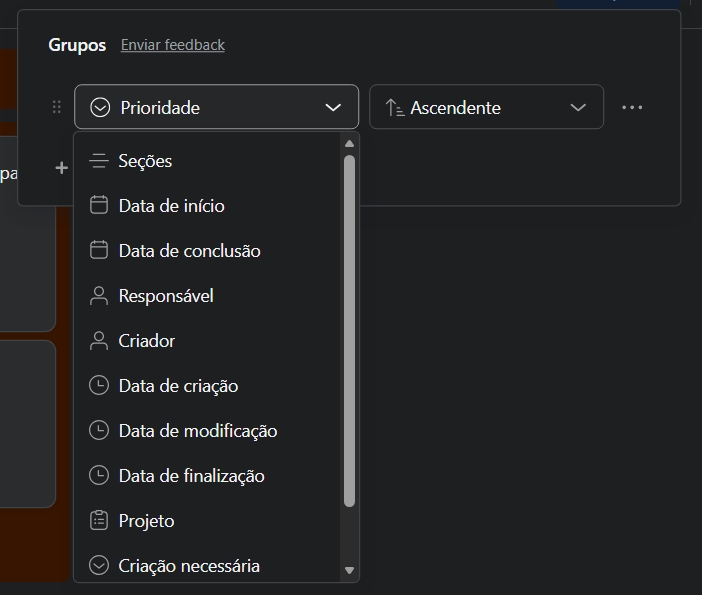
Task: Pick Data de finalização from the list
Action: (x=191, y=475)
